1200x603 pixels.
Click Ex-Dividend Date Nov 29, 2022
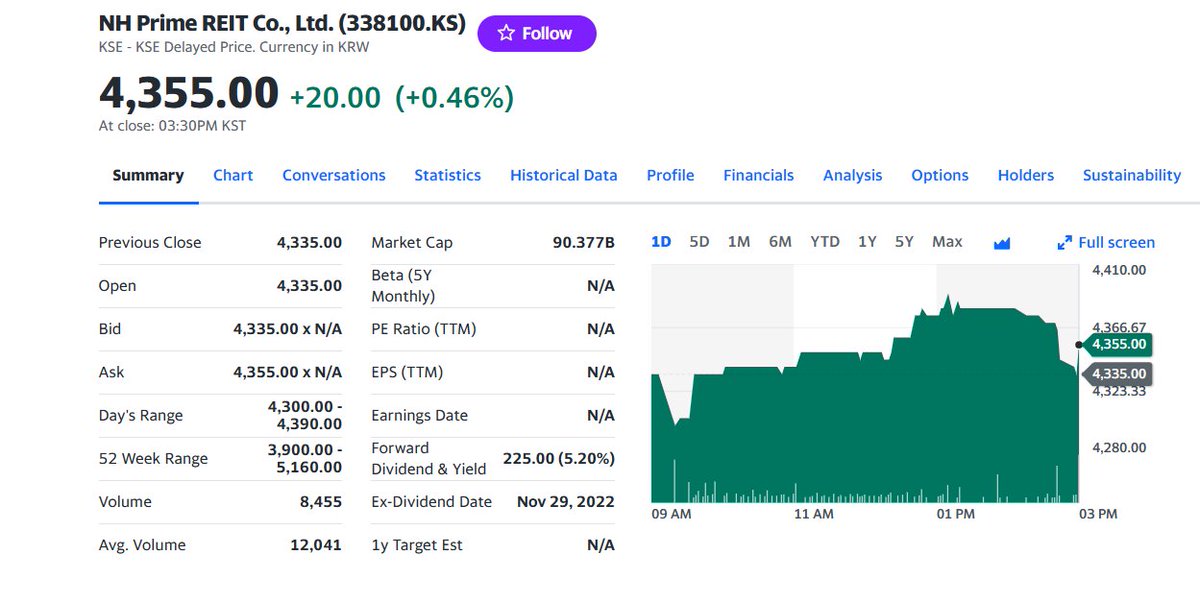point(565,502)
